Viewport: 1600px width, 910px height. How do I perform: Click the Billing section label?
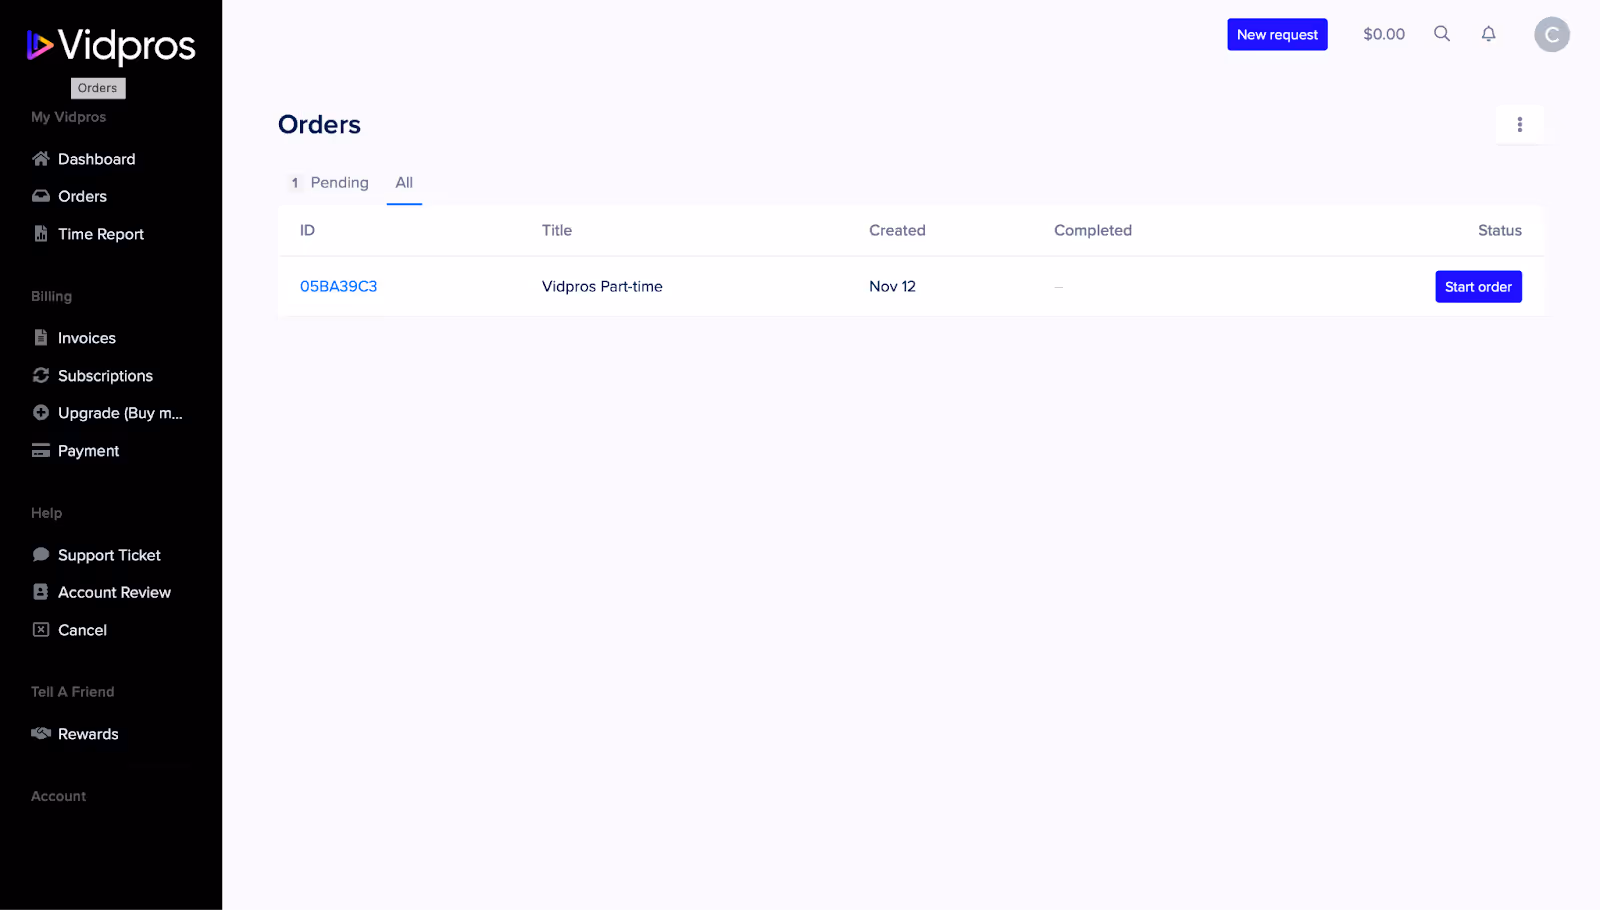51,296
